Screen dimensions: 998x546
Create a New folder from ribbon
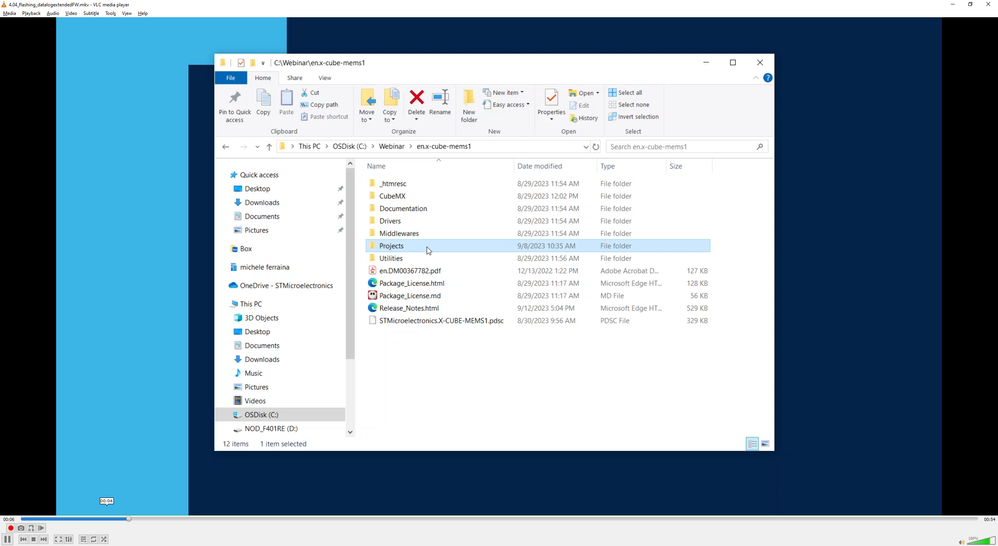(469, 106)
